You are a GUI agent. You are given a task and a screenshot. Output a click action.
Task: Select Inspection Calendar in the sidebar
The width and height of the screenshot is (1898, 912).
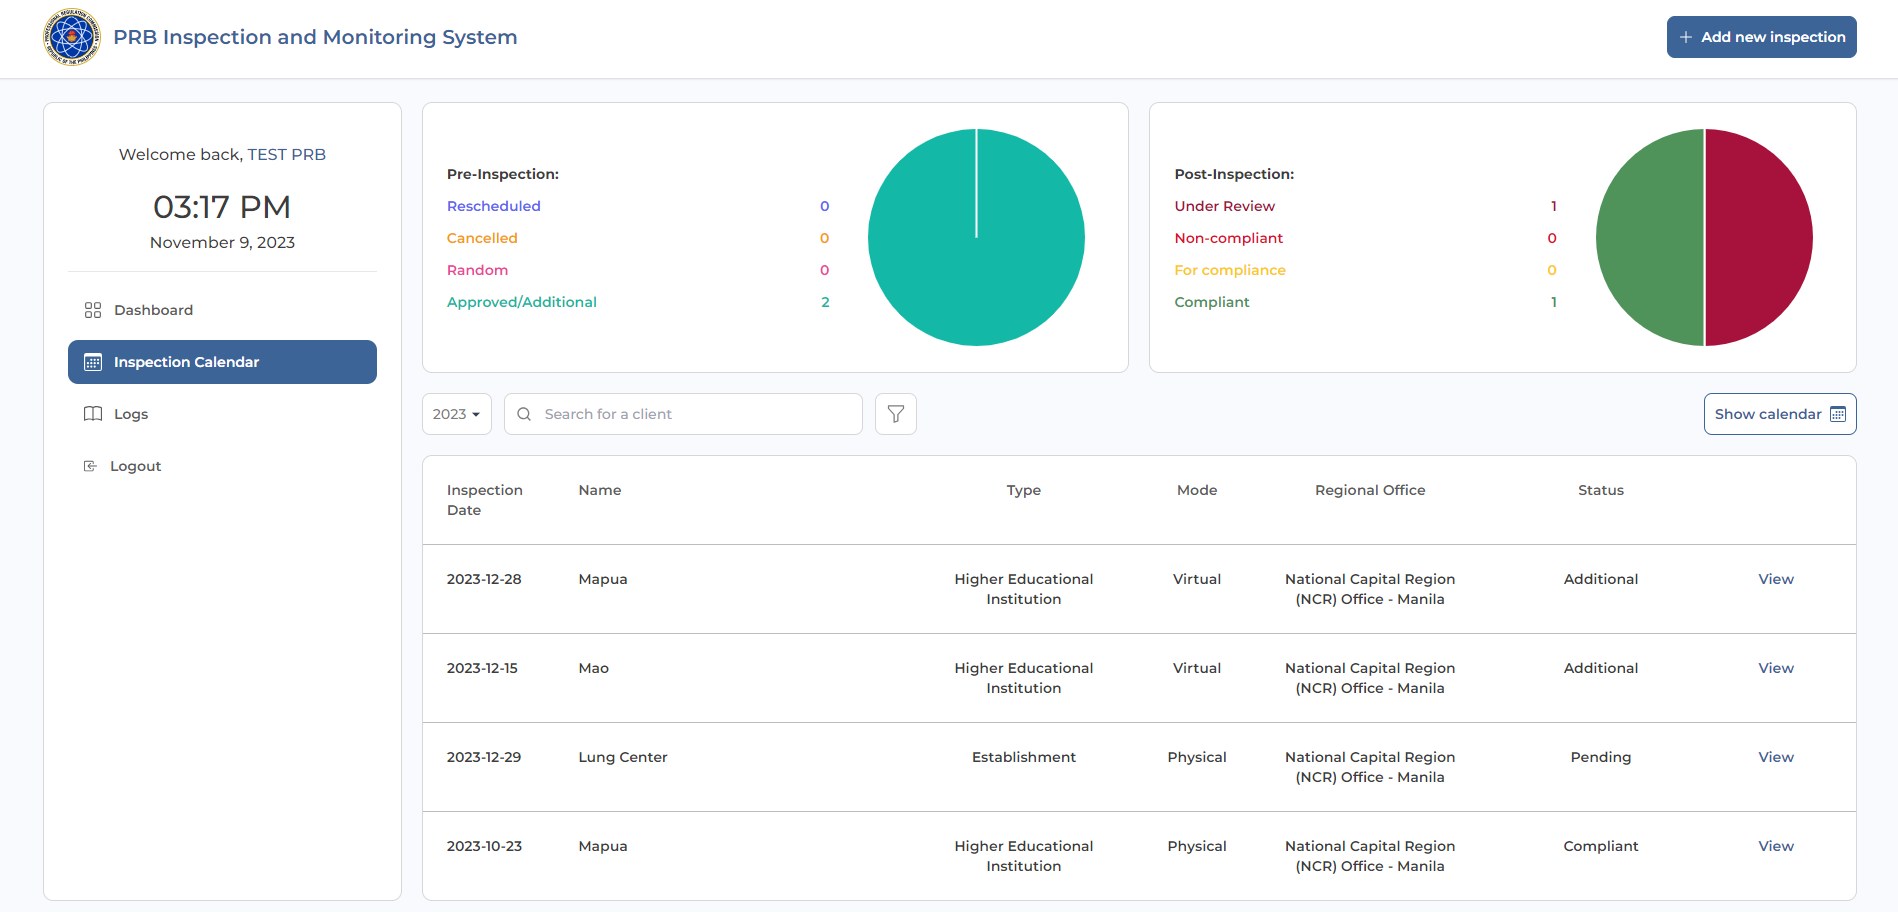click(x=222, y=362)
